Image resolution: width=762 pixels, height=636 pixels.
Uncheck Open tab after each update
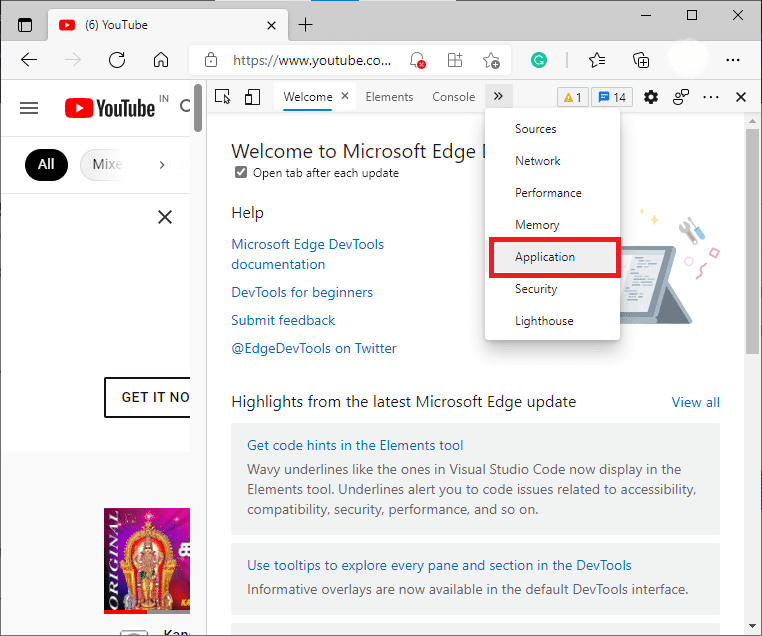tap(241, 172)
